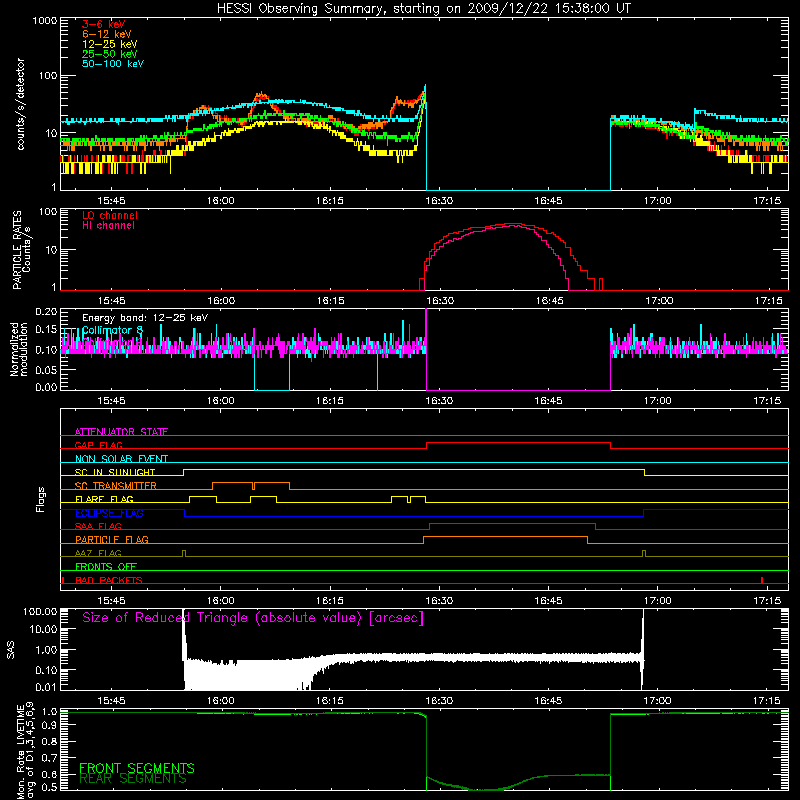
Task: Click the 0.20 tick on modulation axis
Action: pos(46,312)
